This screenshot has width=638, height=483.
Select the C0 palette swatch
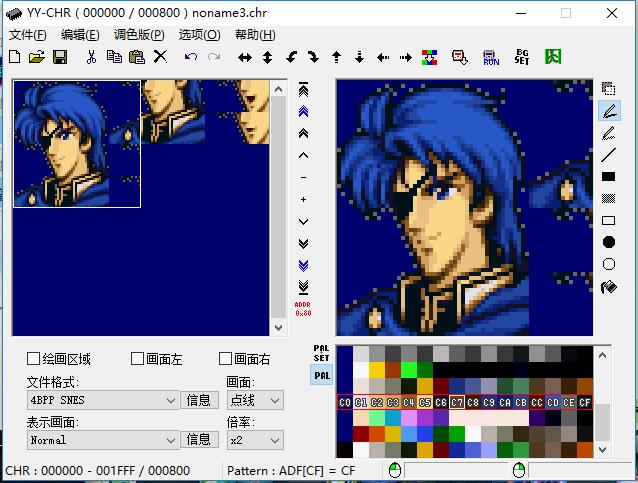coord(345,402)
